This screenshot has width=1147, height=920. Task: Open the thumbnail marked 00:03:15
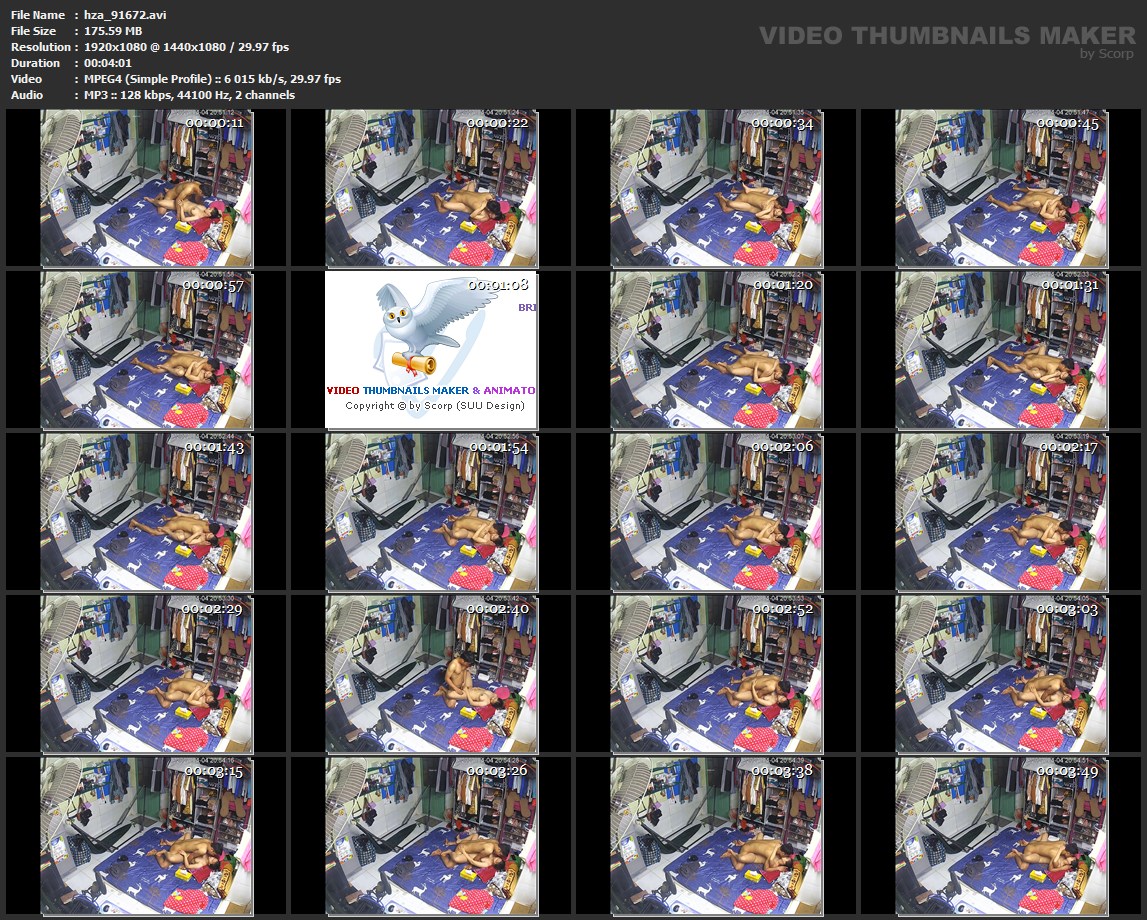click(146, 836)
